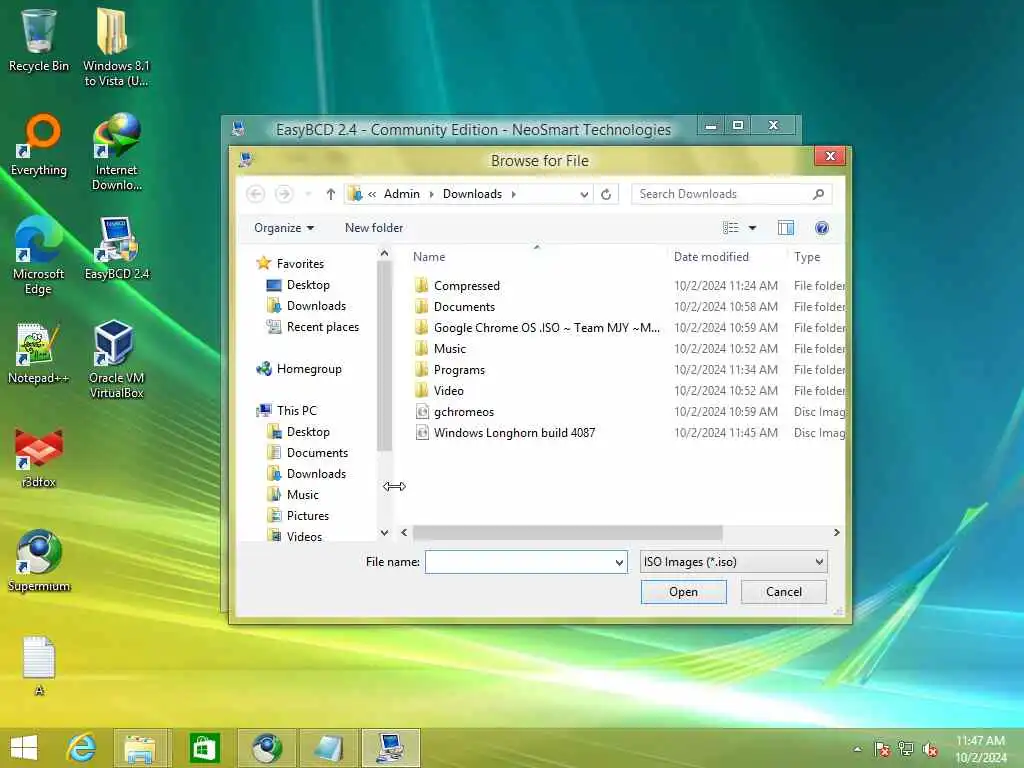Viewport: 1024px width, 768px height.
Task: Launch the Everything search shortcut
Action: click(39, 145)
